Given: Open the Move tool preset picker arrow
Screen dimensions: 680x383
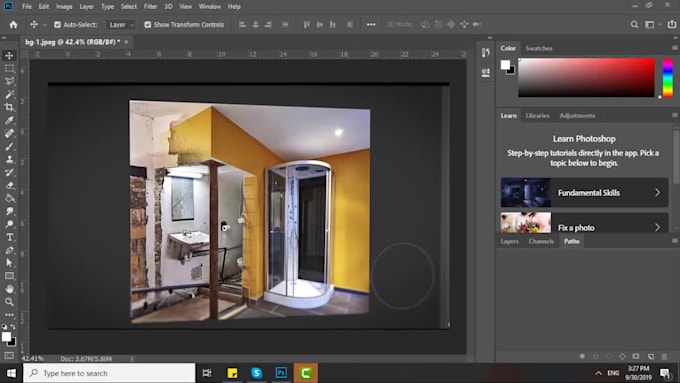Looking at the screenshot, I should (x=44, y=25).
